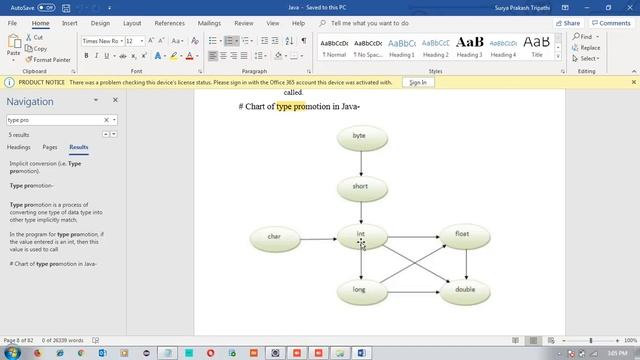Image resolution: width=640 pixels, height=360 pixels.
Task: Increase font size with Grow Font icon
Action: 151,40
